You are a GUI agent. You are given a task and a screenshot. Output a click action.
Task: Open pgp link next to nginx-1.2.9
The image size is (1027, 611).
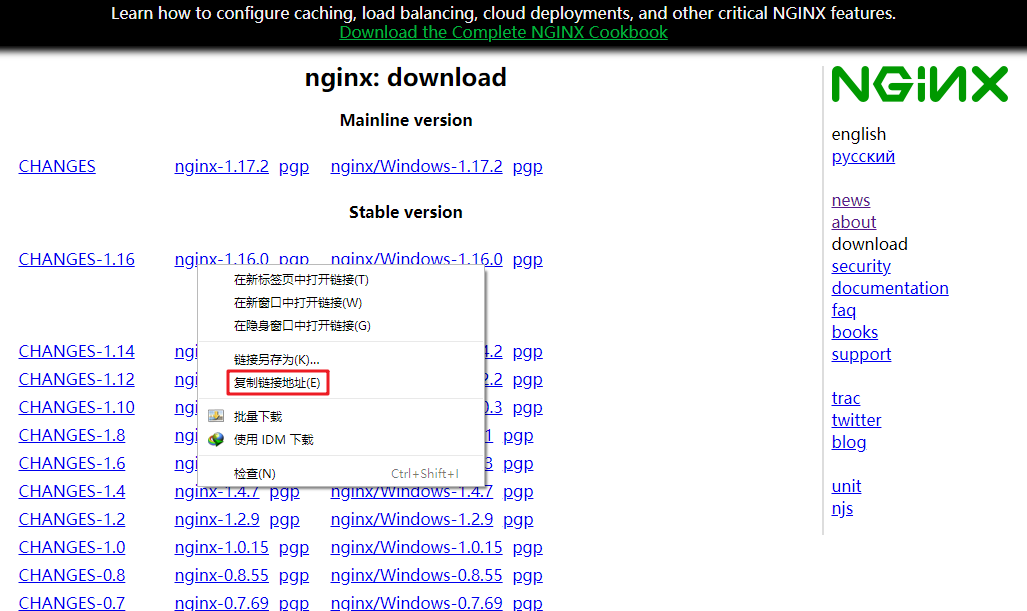tap(284, 519)
